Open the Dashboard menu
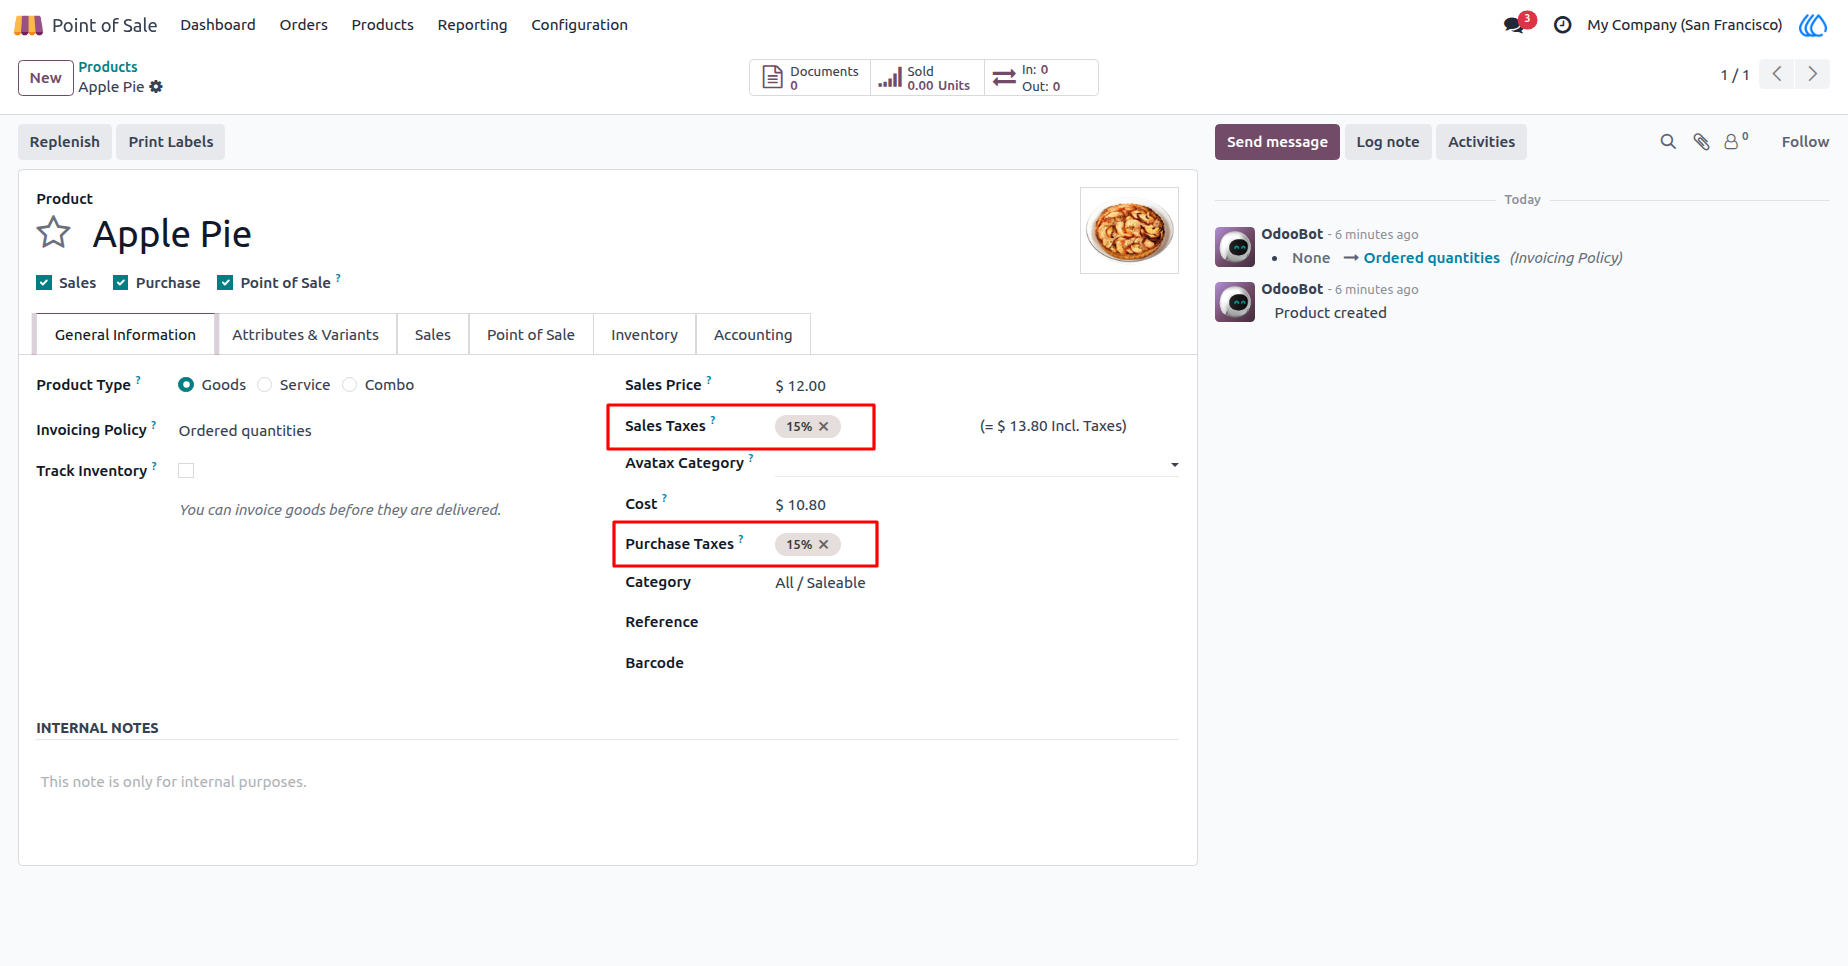The height and width of the screenshot is (966, 1848). [218, 25]
